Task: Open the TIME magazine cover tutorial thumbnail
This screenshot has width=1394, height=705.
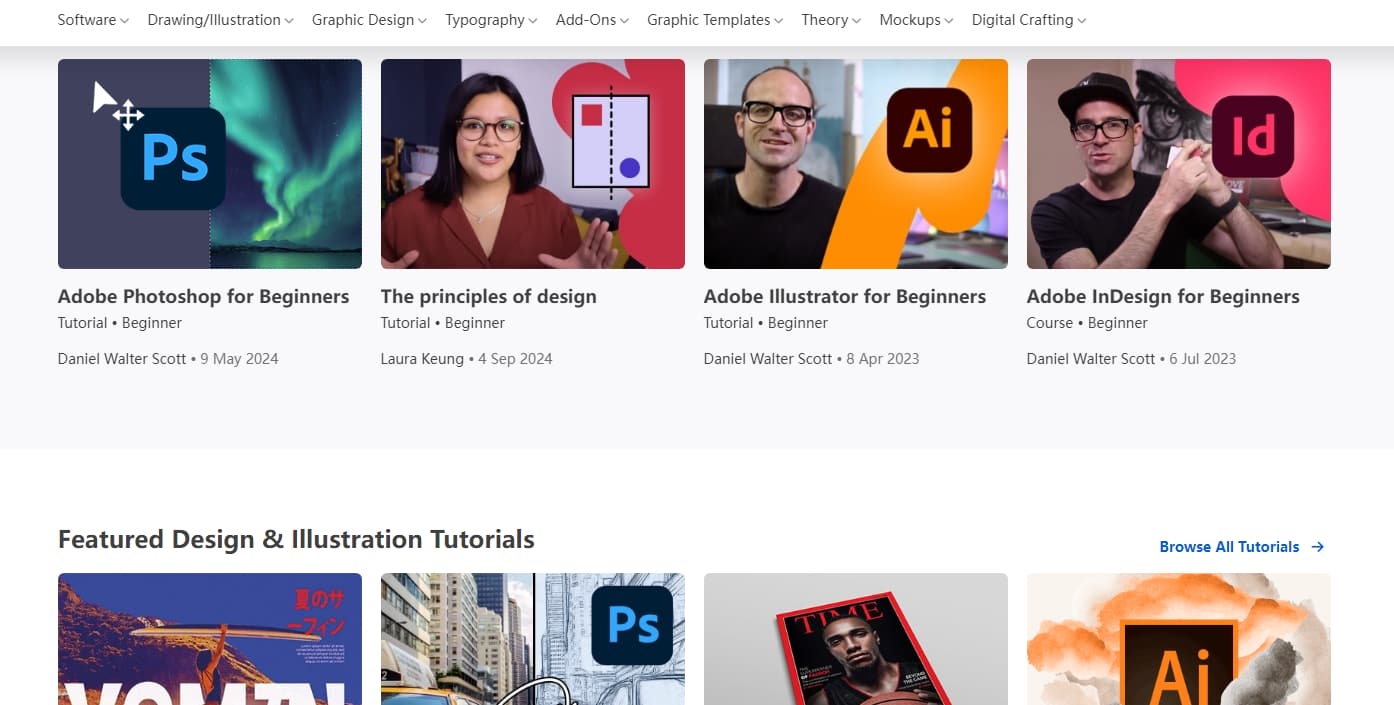Action: point(856,639)
